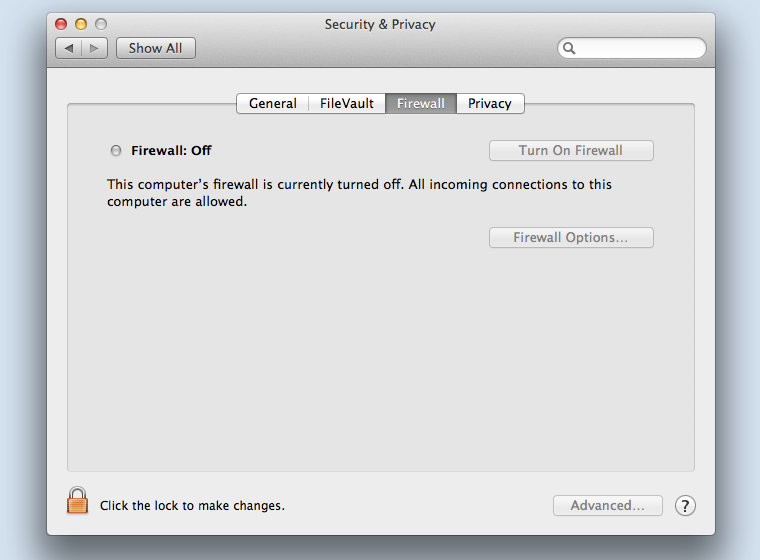This screenshot has height=560, width=760.
Task: Click the padlock icon to unlock settings
Action: [x=78, y=500]
